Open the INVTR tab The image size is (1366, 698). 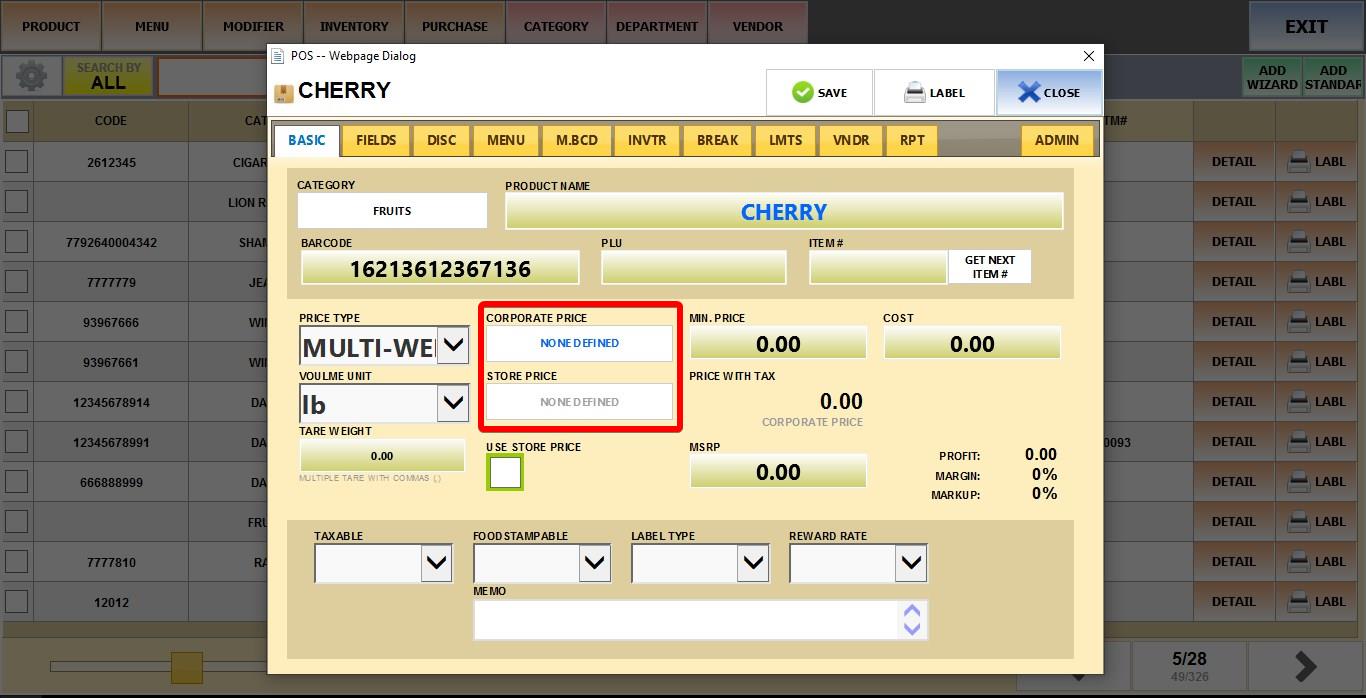coord(647,140)
